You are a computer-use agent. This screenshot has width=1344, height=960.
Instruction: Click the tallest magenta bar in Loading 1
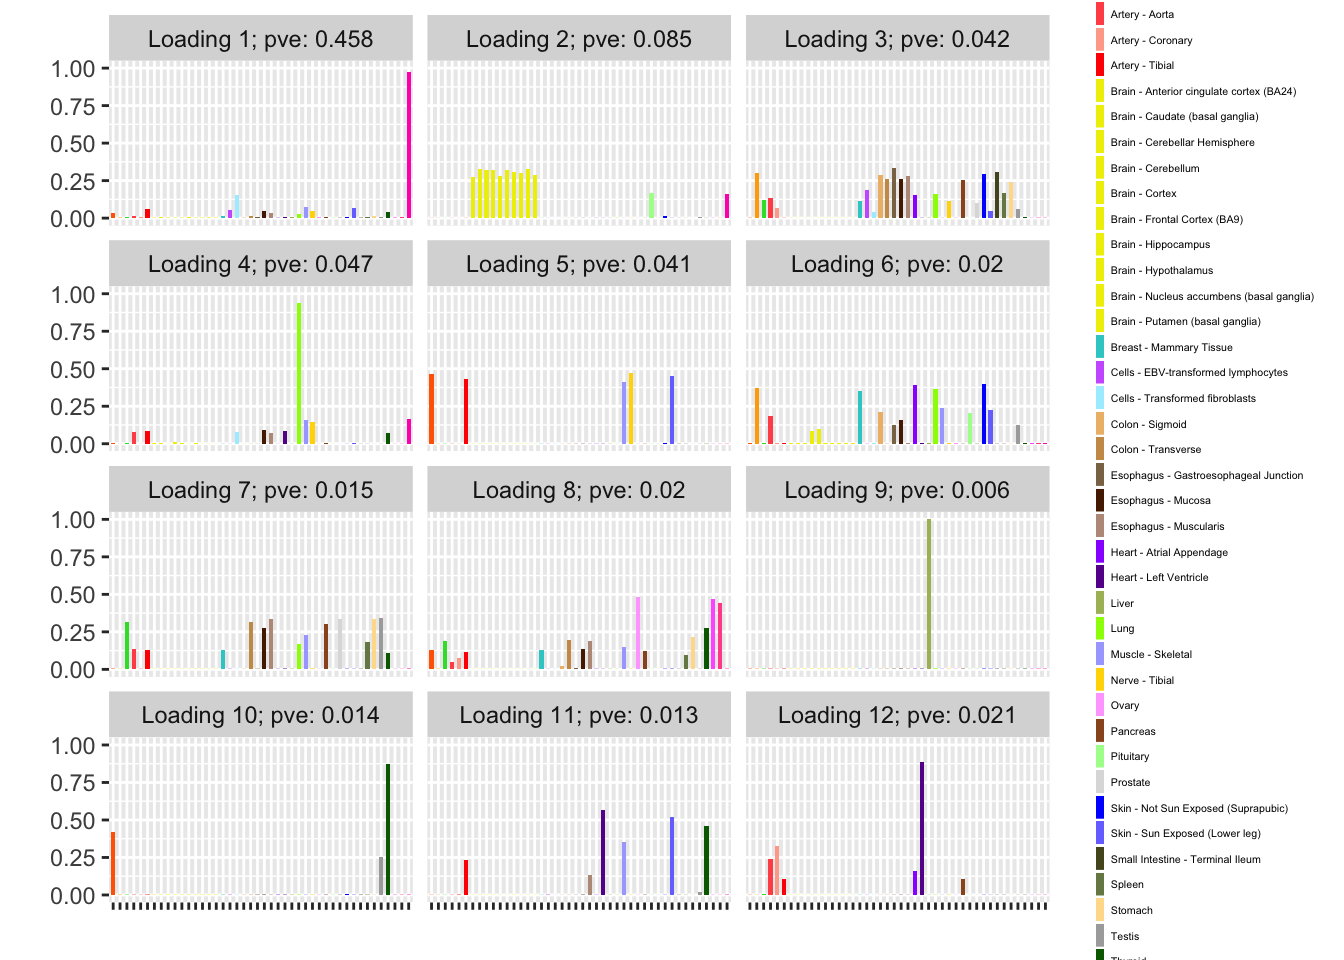click(x=409, y=145)
